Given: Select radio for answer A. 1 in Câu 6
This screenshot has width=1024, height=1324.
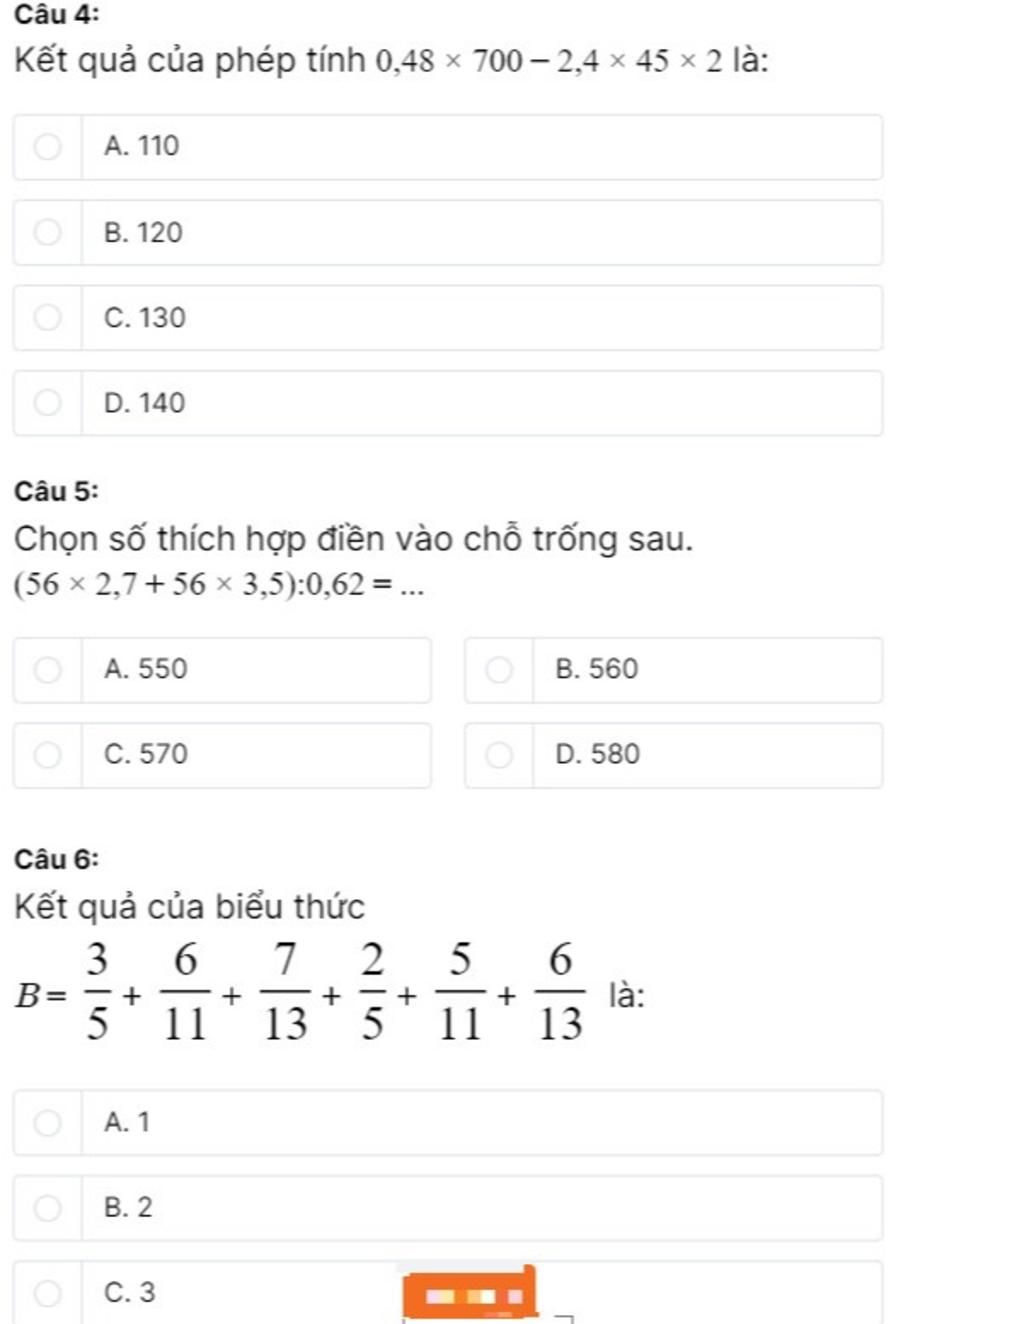Looking at the screenshot, I should point(47,1123).
